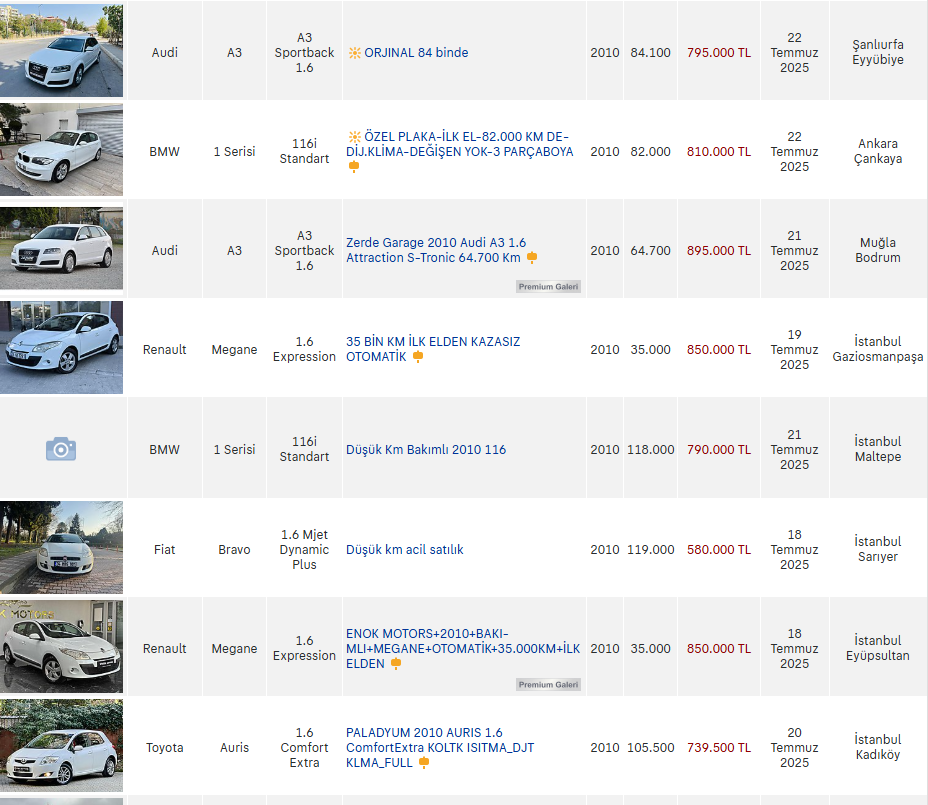Open the Düşük Km Bakımlı 2010 116 listing
Image resolution: width=928 pixels, height=805 pixels.
coord(426,450)
